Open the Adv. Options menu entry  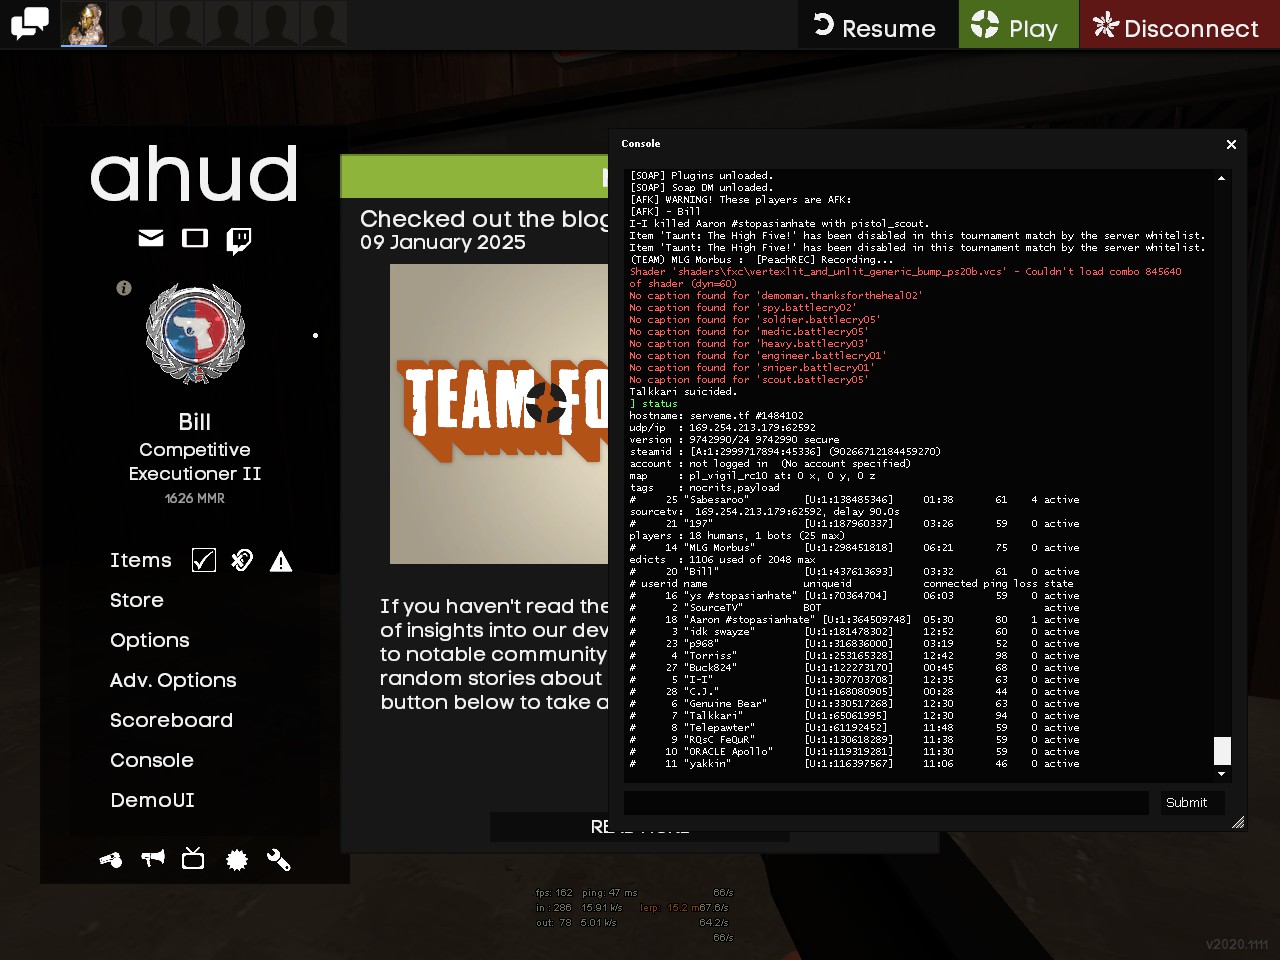pyautogui.click(x=173, y=680)
